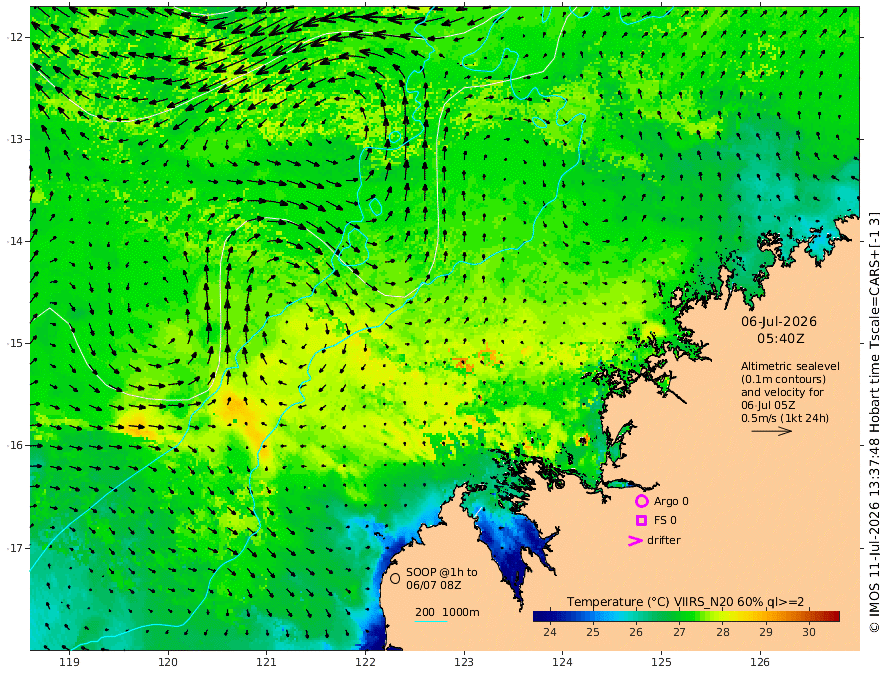
Task: Click the 'Argo 0' legend label
Action: pyautogui.click(x=671, y=501)
